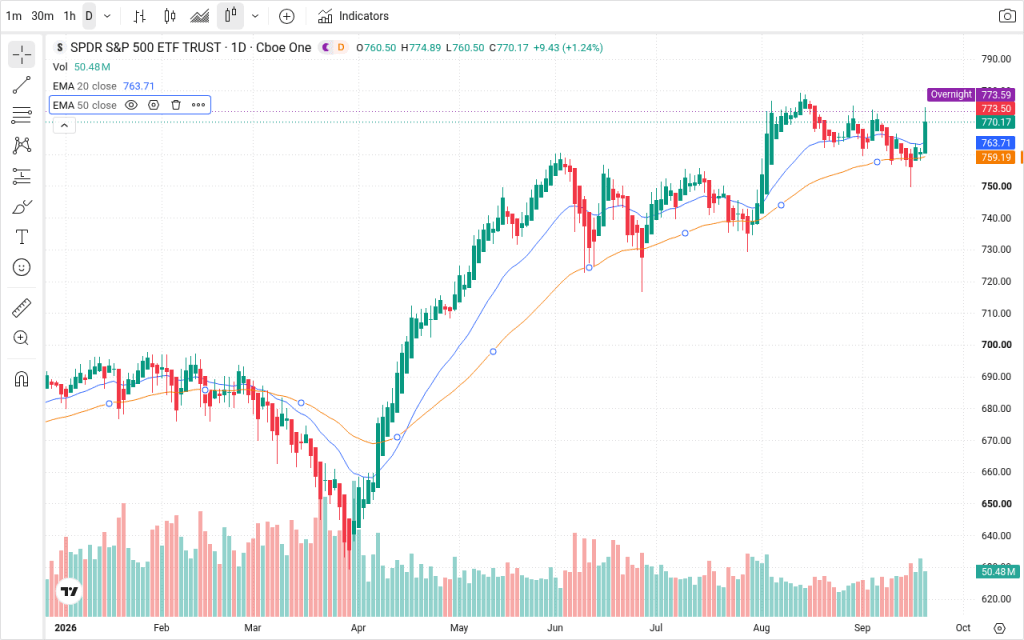Click the 50.48M volume axis label

click(999, 571)
